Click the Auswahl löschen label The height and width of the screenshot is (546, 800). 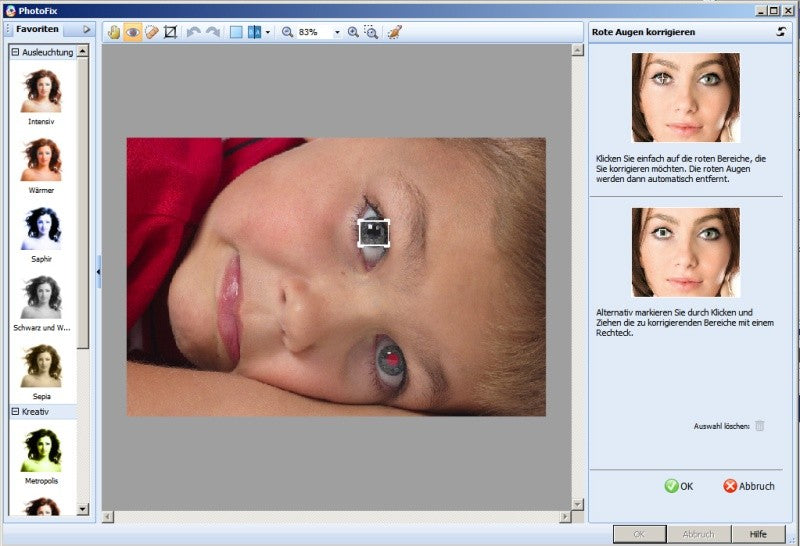[721, 426]
